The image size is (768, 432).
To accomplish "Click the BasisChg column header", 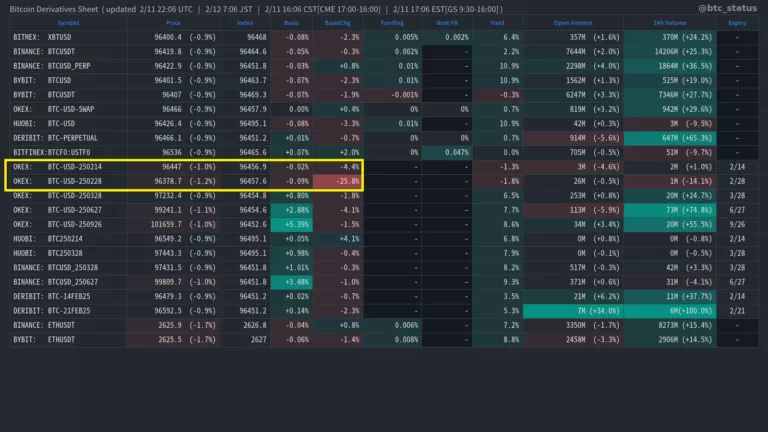I will coord(337,23).
